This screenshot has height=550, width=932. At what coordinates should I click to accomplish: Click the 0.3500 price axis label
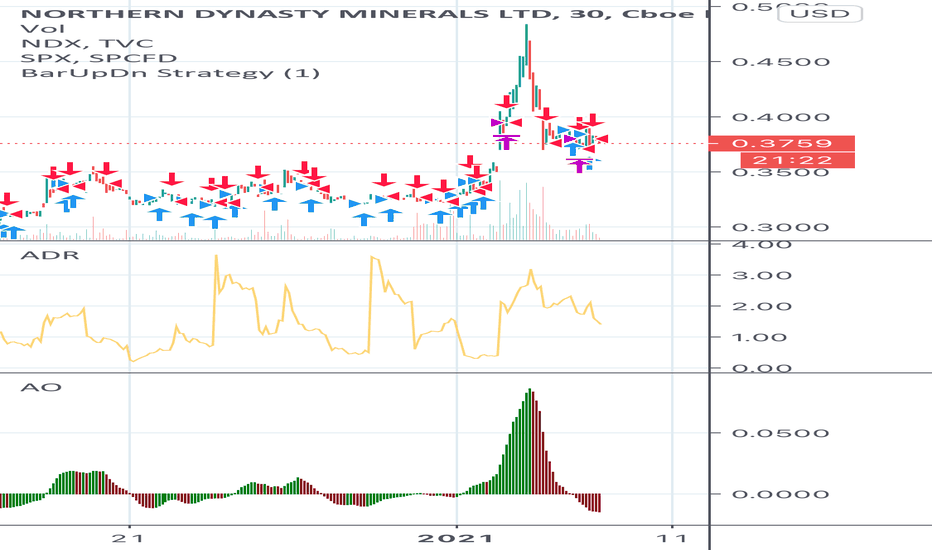point(781,173)
